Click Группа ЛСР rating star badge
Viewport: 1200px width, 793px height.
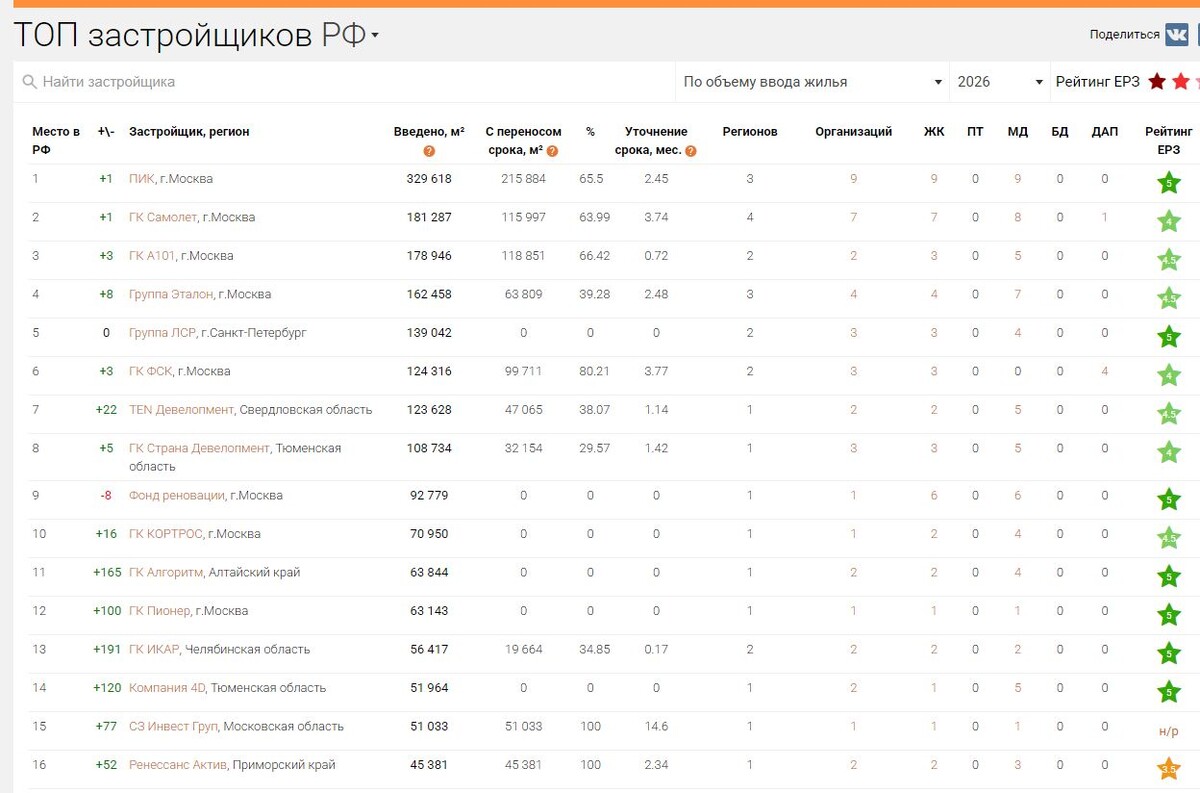click(x=1168, y=337)
